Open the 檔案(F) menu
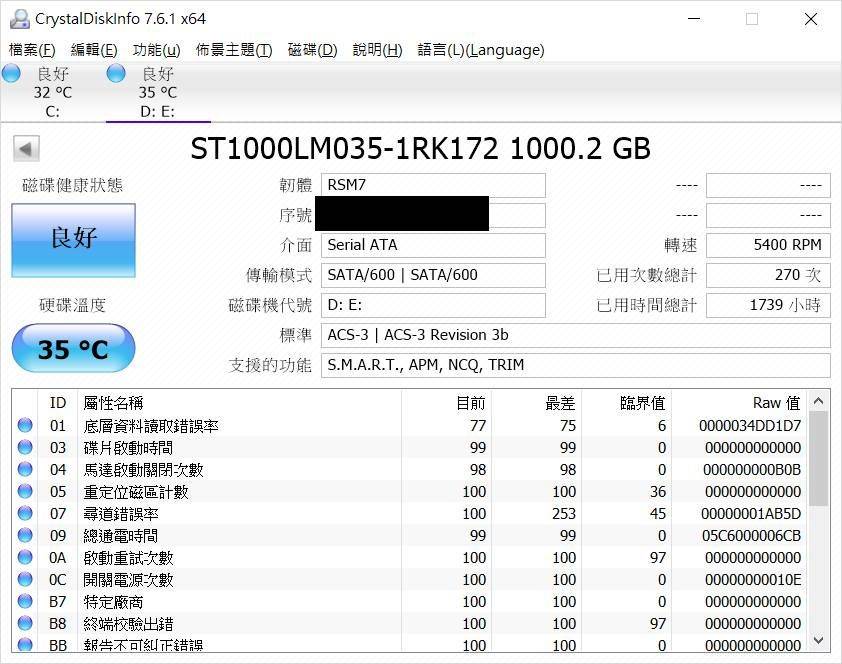842x664 pixels. pos(32,50)
